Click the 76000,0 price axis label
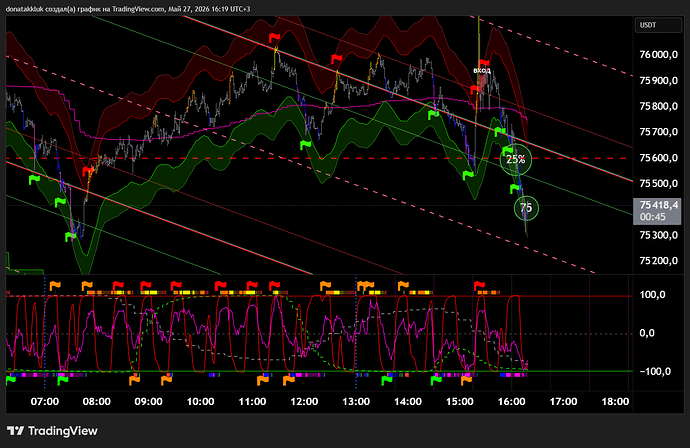 (658, 55)
